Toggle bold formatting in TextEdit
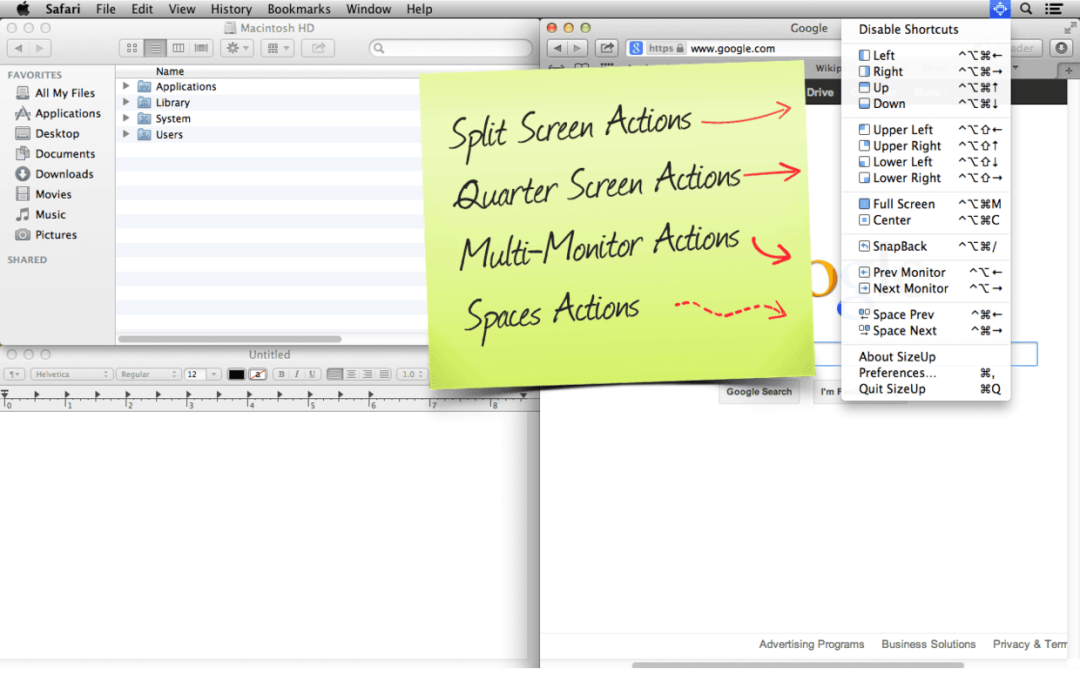Screen dimensions: 1080x675 [x=282, y=374]
